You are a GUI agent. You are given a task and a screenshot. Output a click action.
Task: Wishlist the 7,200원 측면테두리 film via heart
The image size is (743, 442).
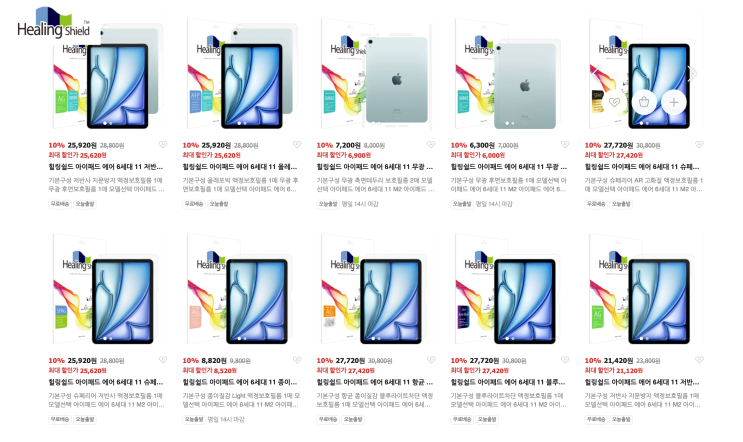pos(431,144)
